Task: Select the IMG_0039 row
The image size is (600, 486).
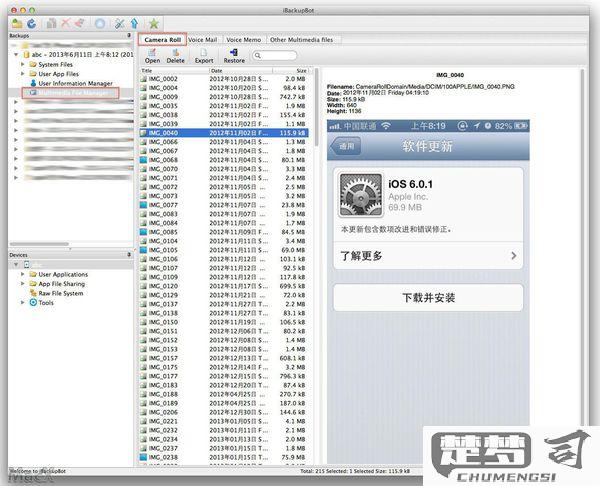Action: pyautogui.click(x=223, y=124)
